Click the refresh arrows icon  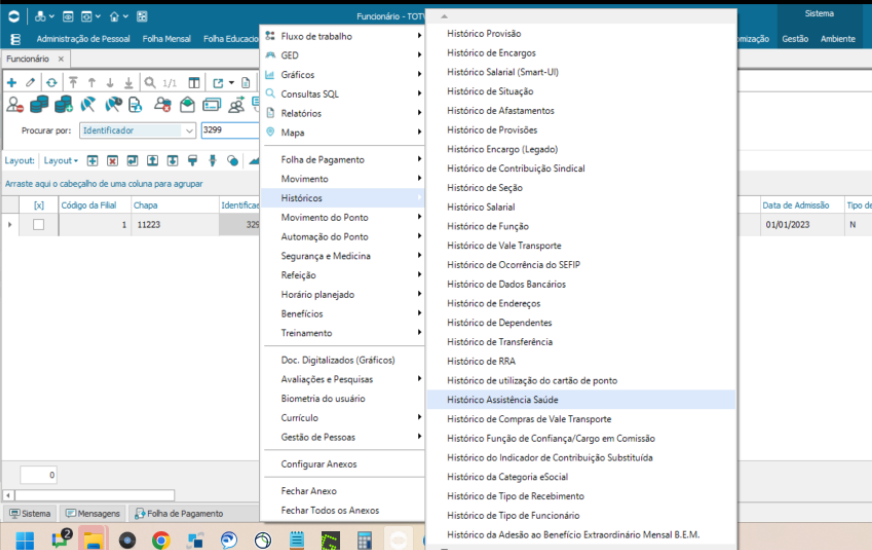(x=52, y=83)
